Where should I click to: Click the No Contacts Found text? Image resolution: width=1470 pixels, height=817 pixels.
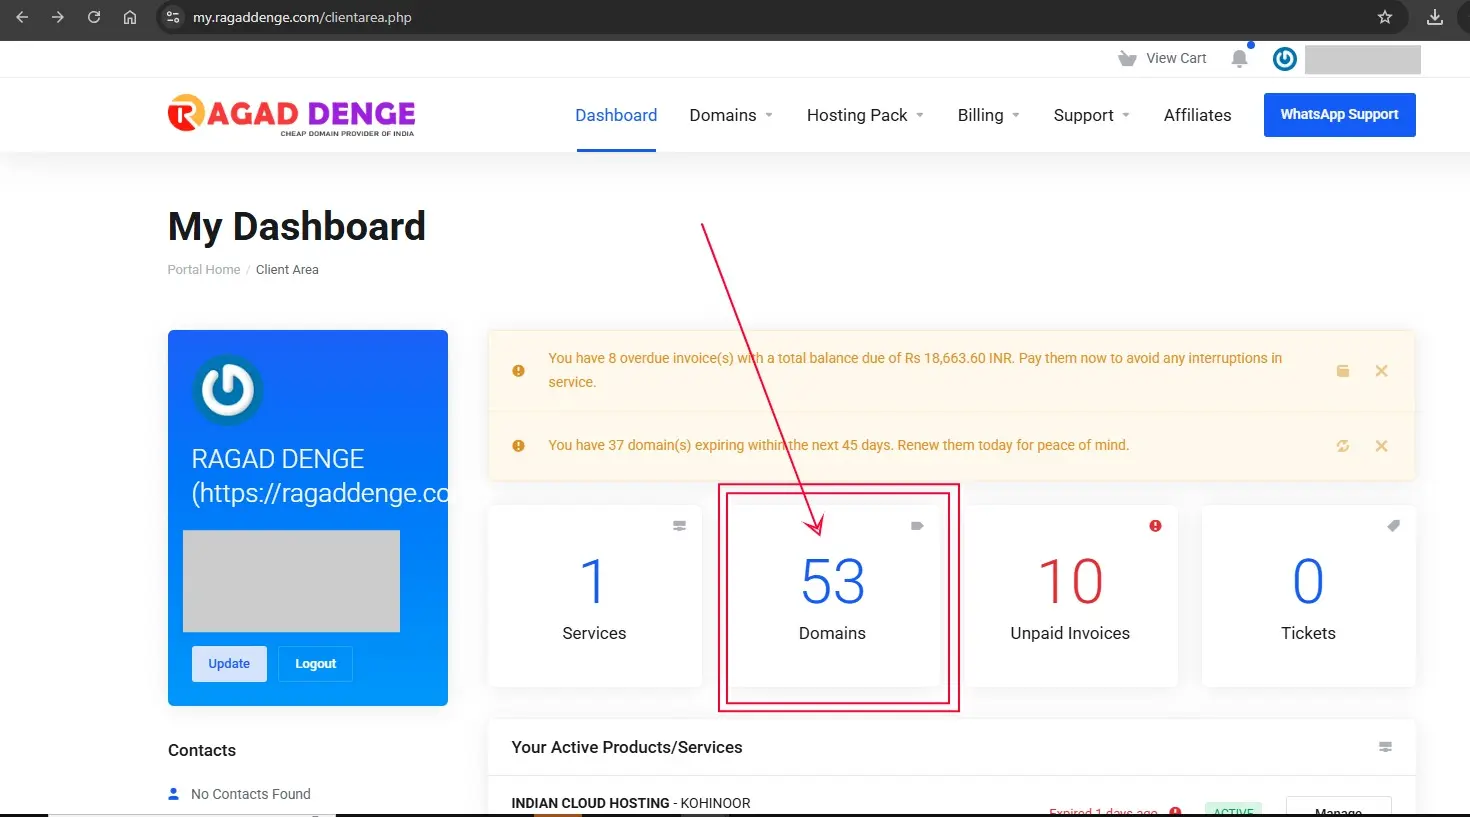[x=251, y=794]
